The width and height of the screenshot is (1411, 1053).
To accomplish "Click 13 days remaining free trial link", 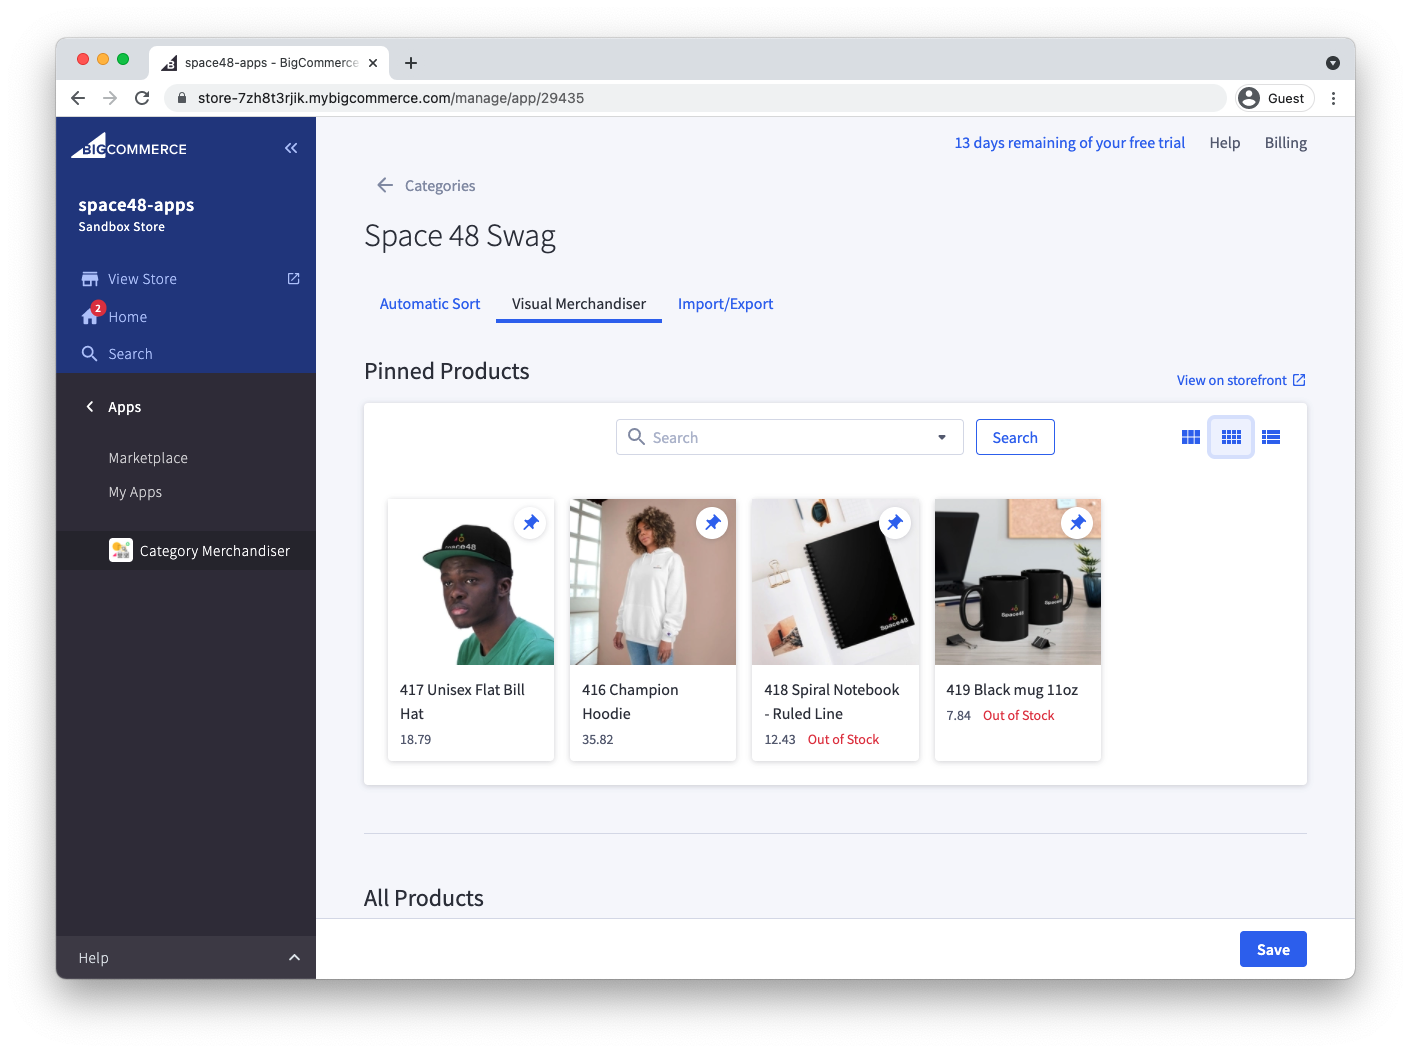I will pos(1069,143).
